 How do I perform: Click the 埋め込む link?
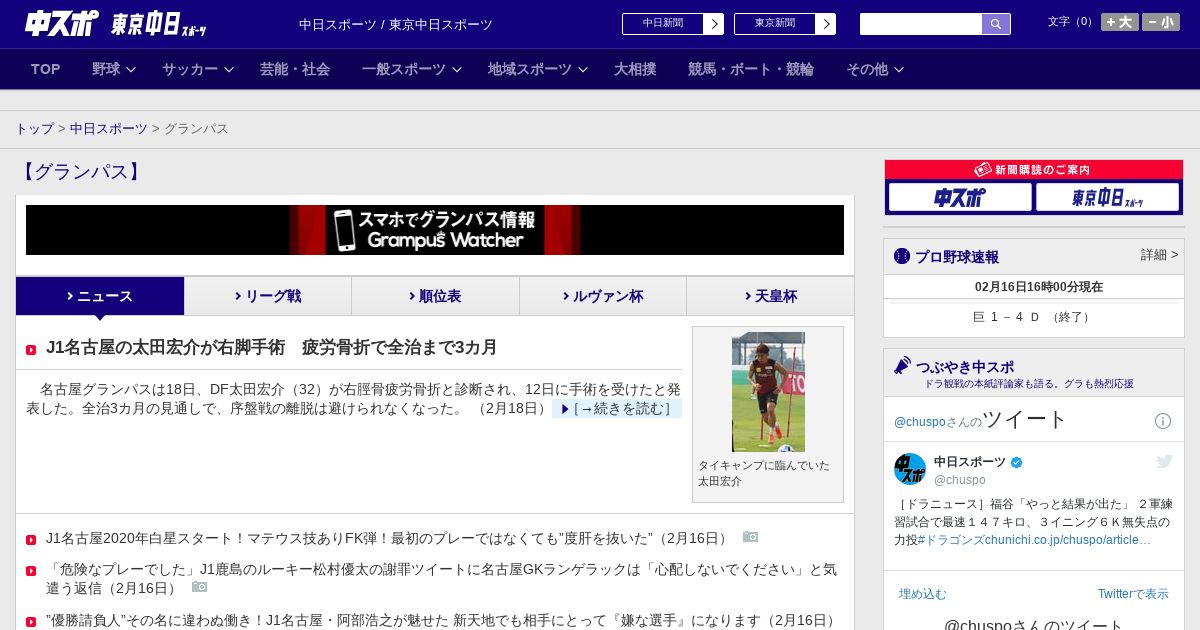[922, 594]
